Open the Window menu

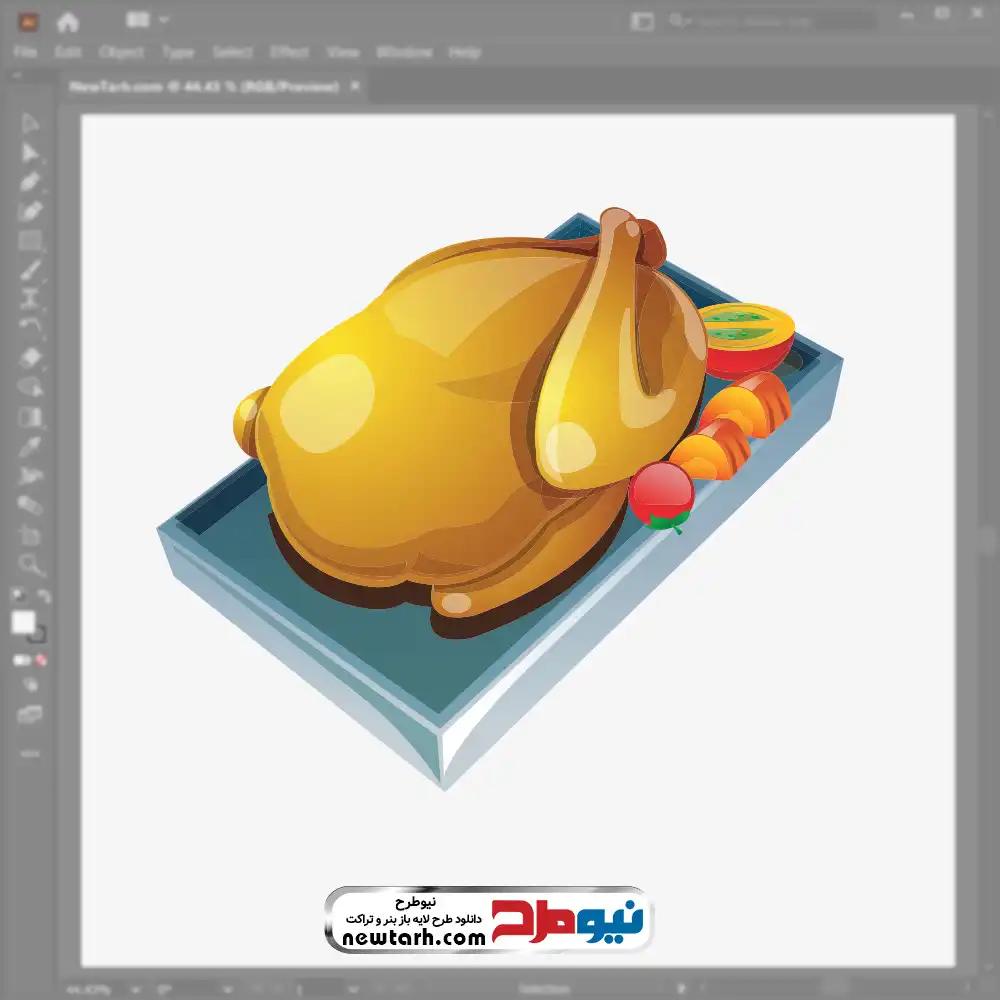404,52
